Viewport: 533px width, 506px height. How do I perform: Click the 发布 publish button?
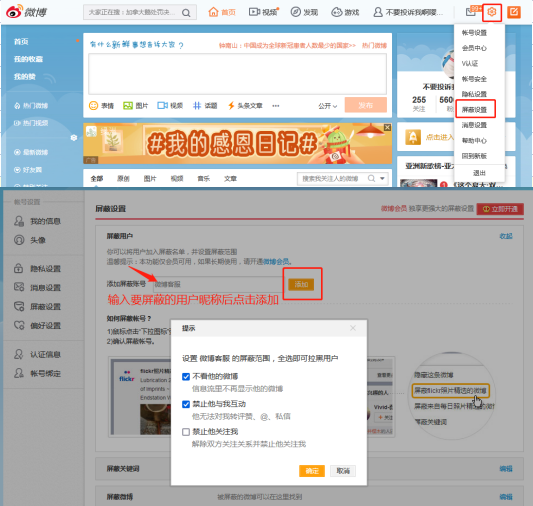click(x=366, y=105)
